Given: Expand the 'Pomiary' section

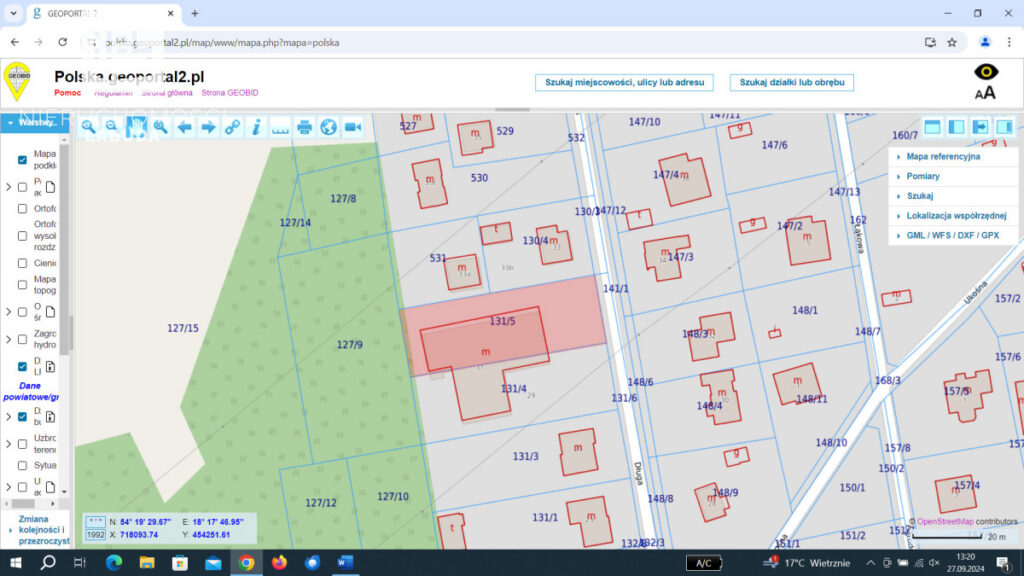Looking at the screenshot, I should pyautogui.click(x=923, y=176).
